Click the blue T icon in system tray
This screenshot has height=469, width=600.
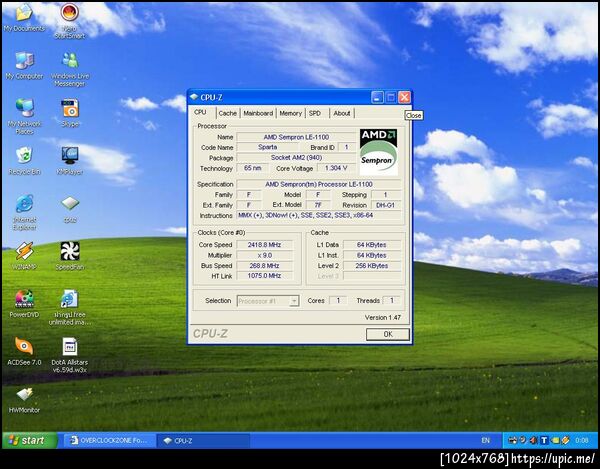[544, 440]
